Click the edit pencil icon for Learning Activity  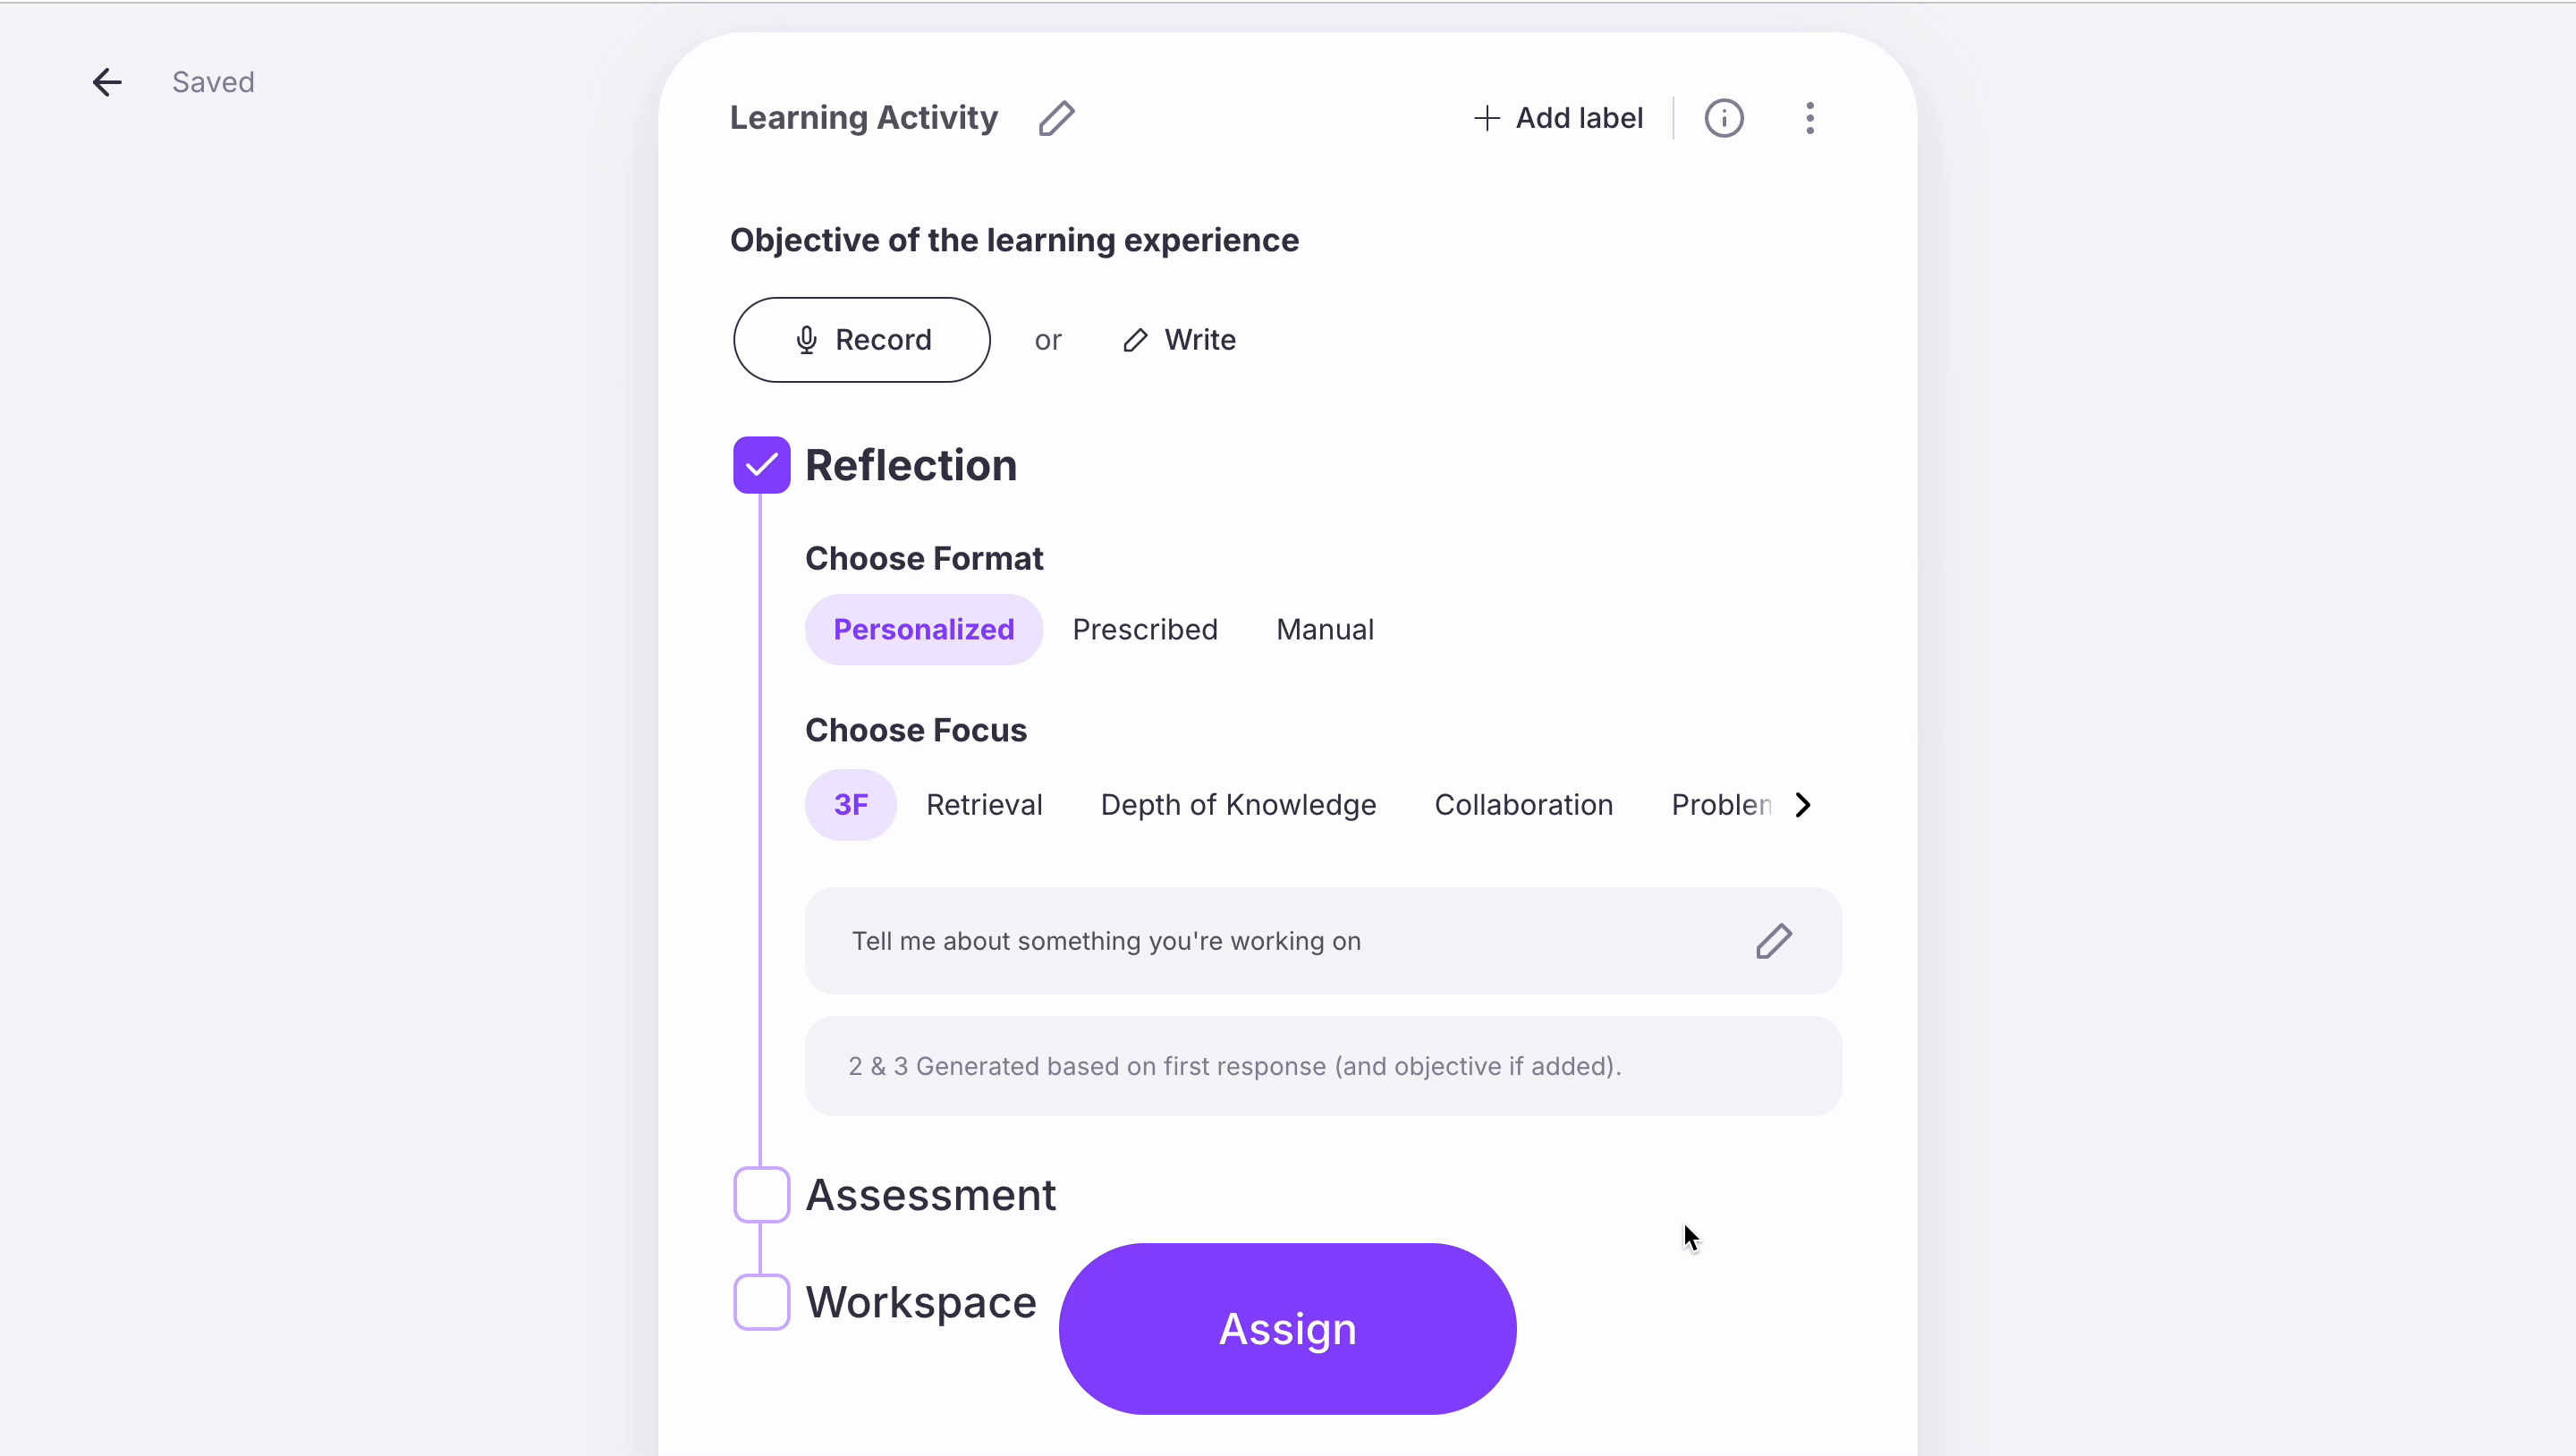point(1056,119)
